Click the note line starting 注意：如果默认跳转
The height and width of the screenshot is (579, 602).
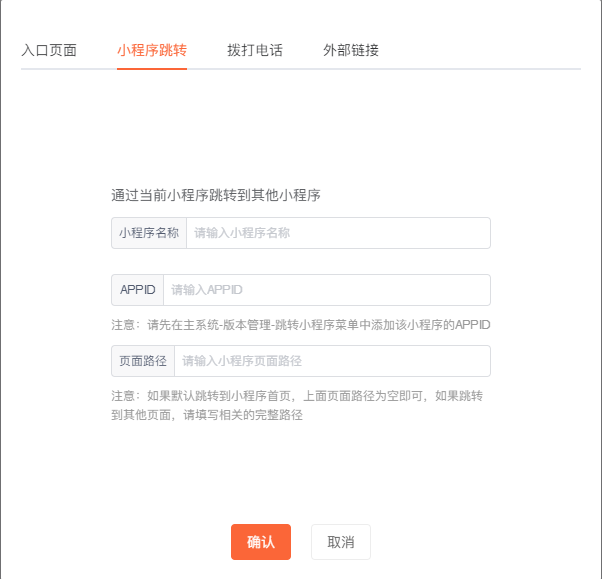(297, 396)
